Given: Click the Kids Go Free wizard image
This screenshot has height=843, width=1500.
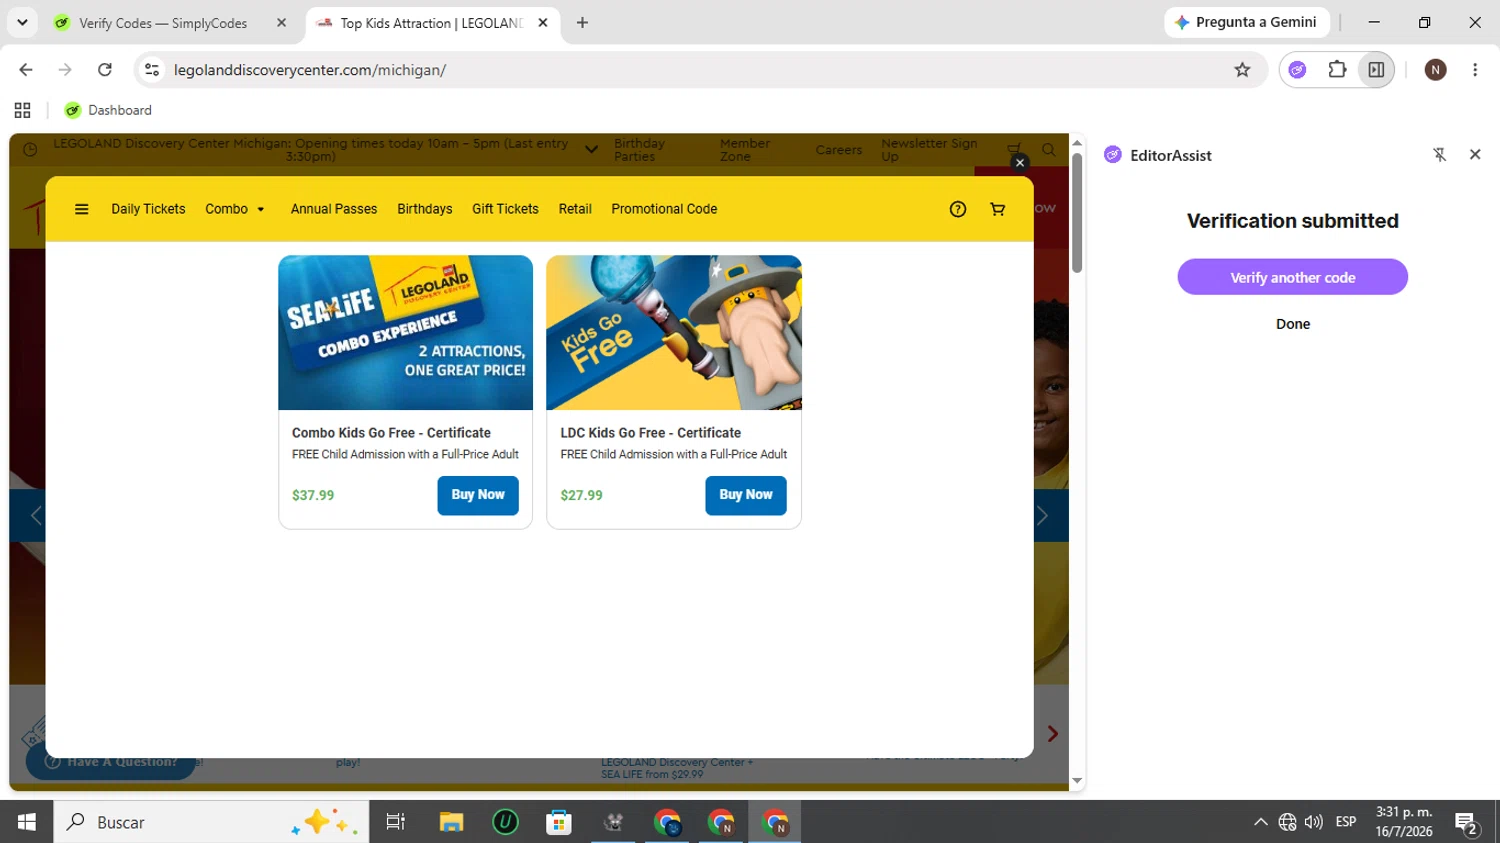Looking at the screenshot, I should 674,332.
